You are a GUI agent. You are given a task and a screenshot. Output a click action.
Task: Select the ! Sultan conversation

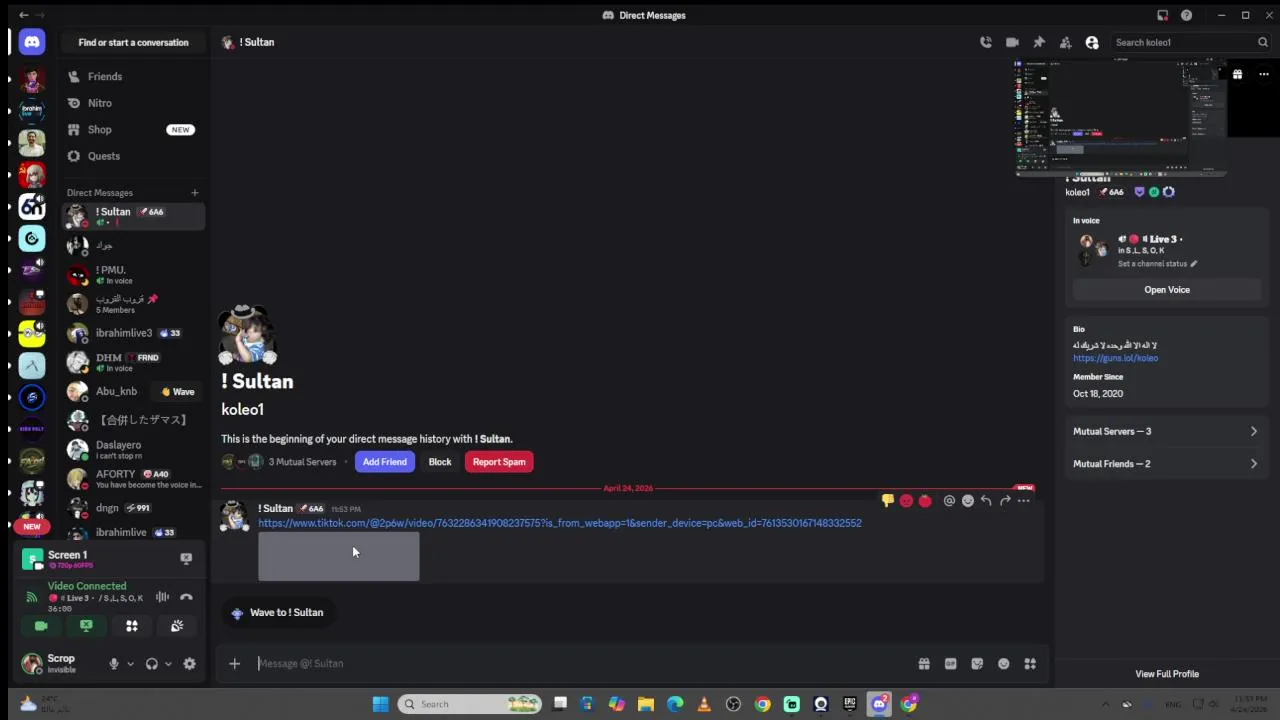tap(133, 216)
